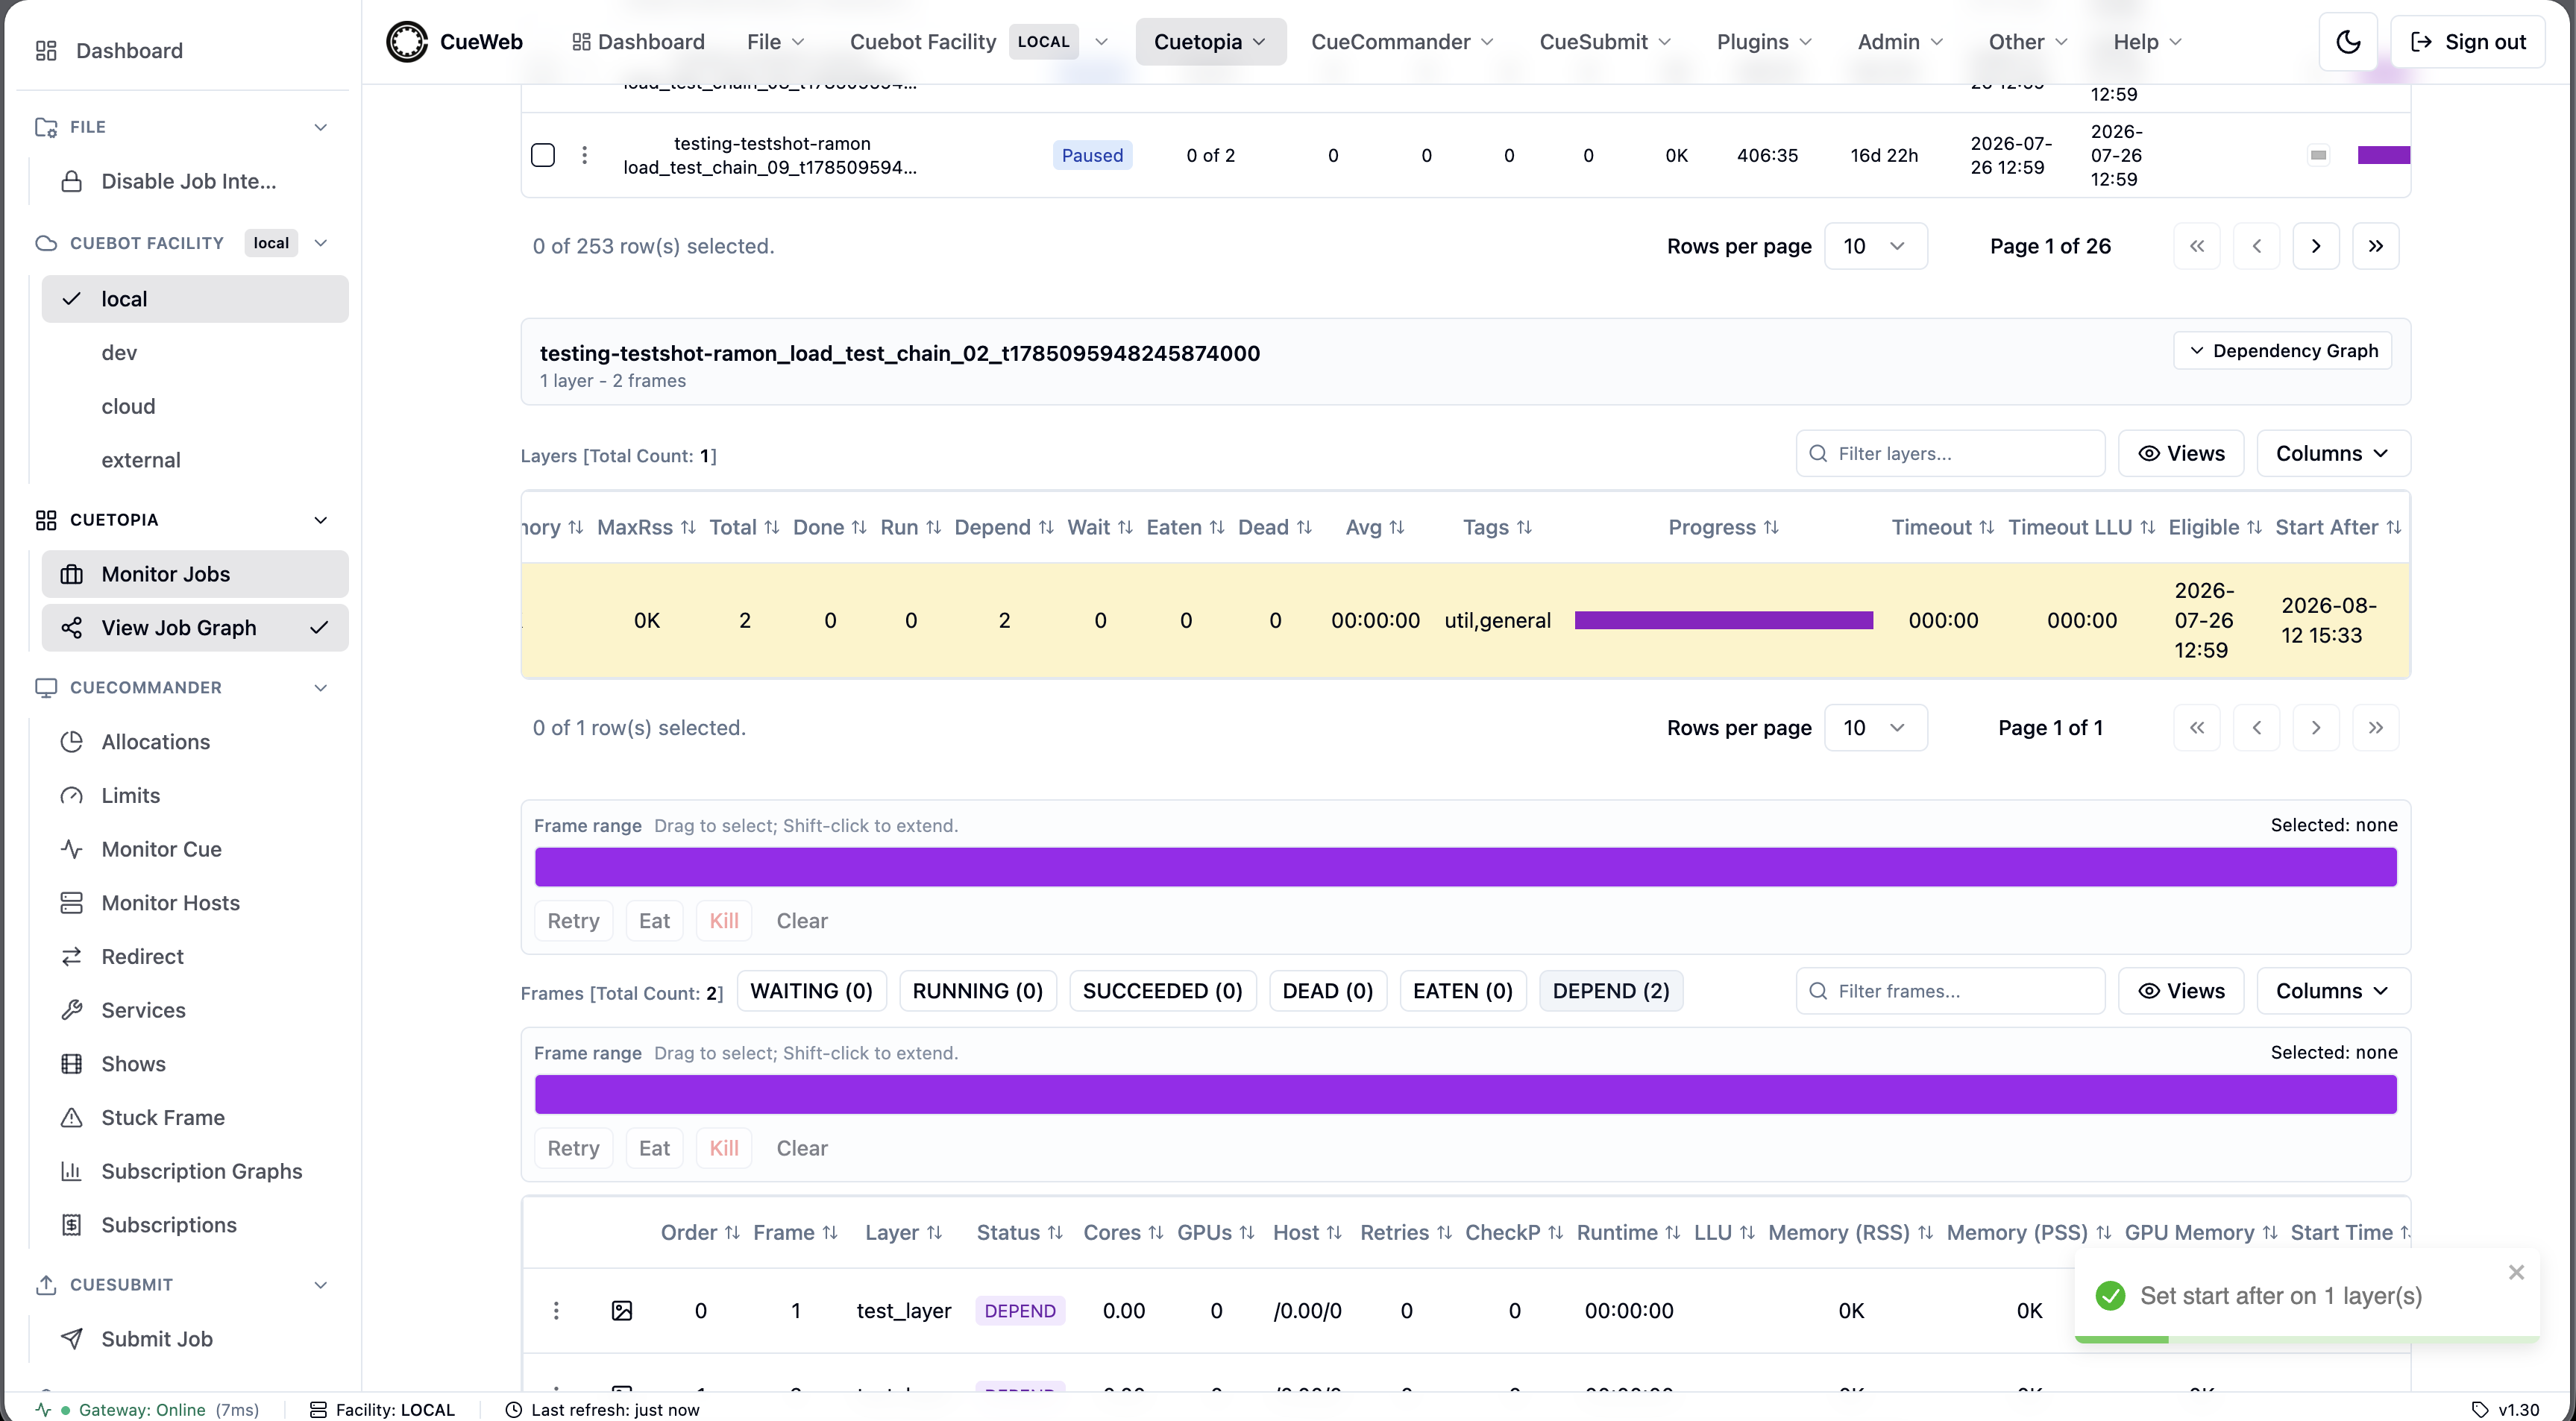Open the CueCommander top menu
Image resolution: width=2576 pixels, height=1421 pixels.
click(x=1402, y=42)
